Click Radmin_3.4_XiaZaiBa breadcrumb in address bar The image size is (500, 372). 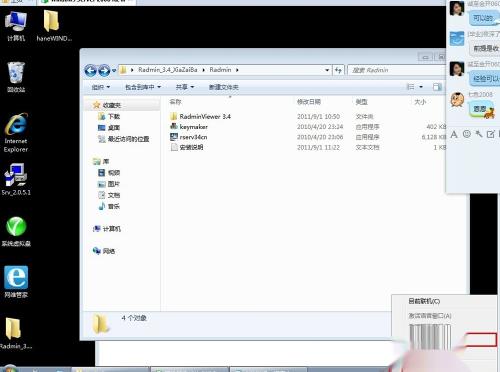coord(168,70)
